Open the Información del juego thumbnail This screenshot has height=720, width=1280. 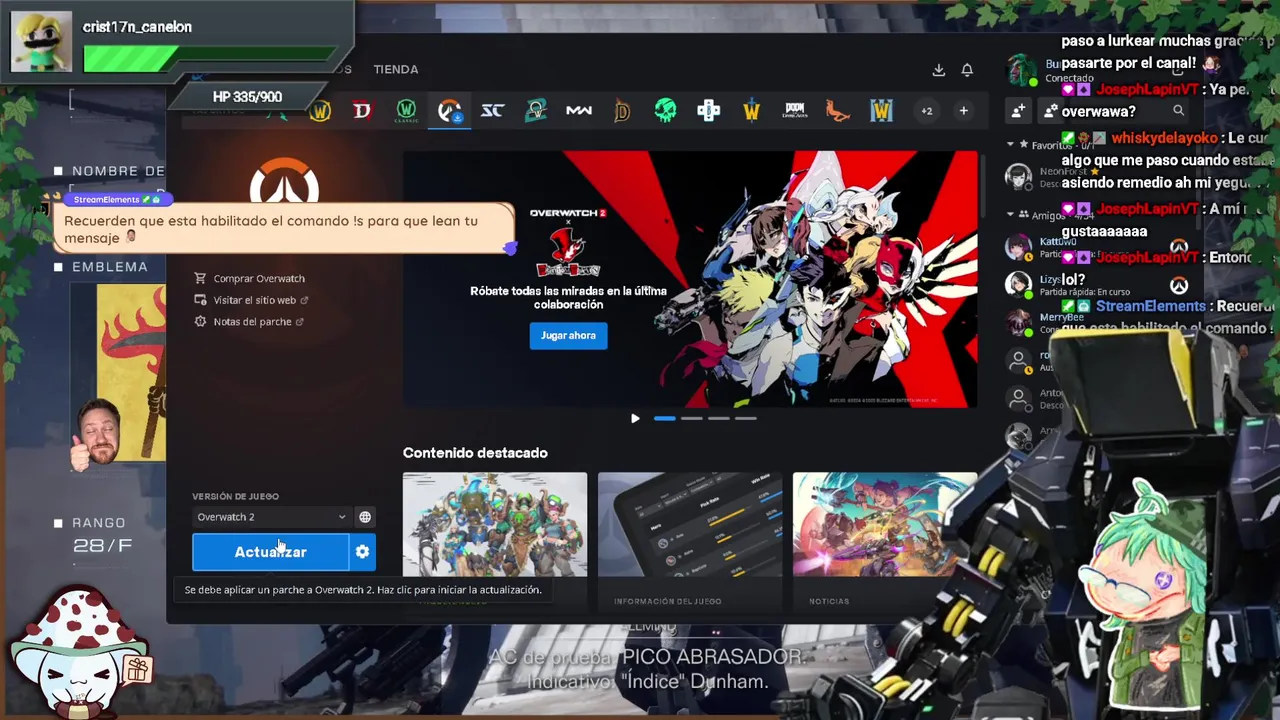690,524
